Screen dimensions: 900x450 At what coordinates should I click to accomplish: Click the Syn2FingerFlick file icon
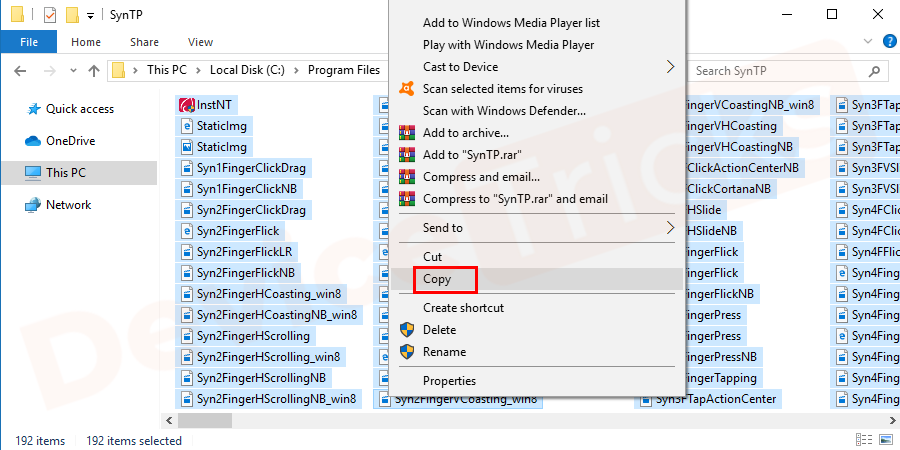(x=187, y=231)
